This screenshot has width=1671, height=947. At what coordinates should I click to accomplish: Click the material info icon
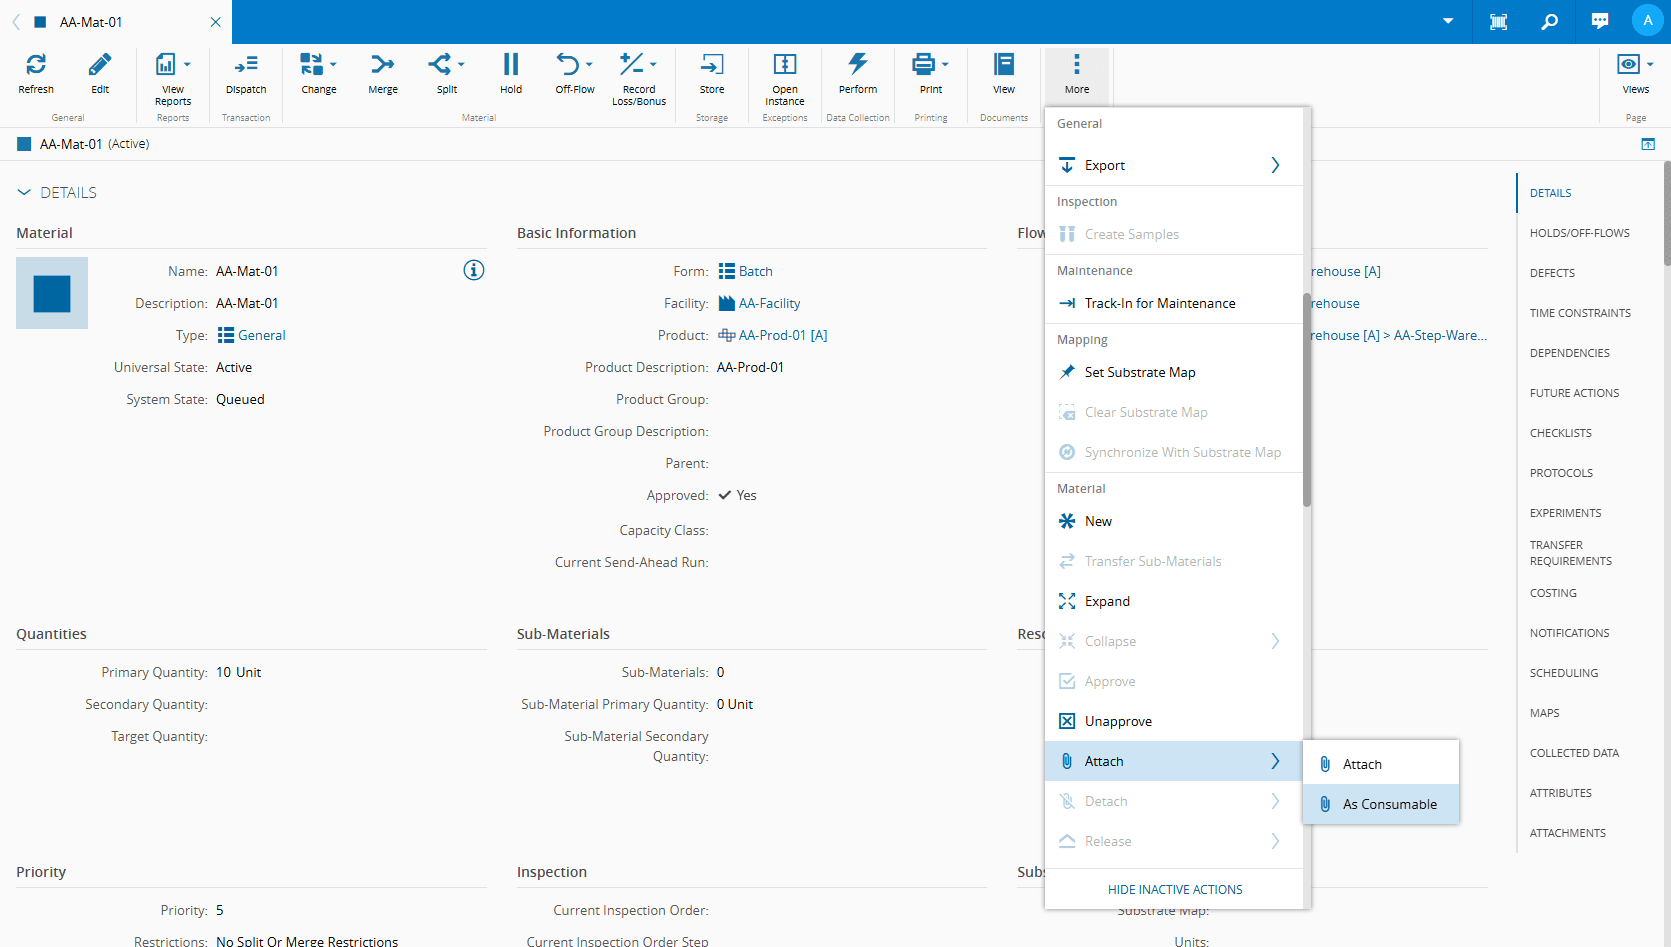coord(474,270)
